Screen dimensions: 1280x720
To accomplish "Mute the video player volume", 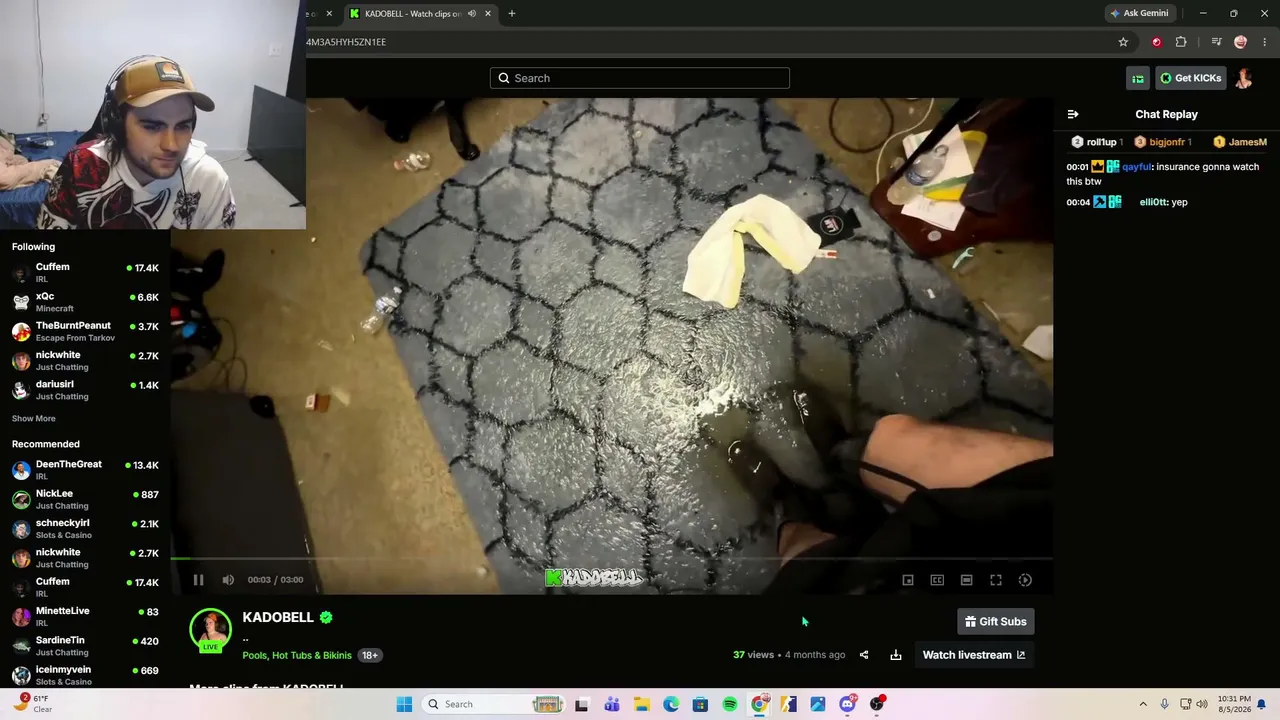I will click(228, 580).
